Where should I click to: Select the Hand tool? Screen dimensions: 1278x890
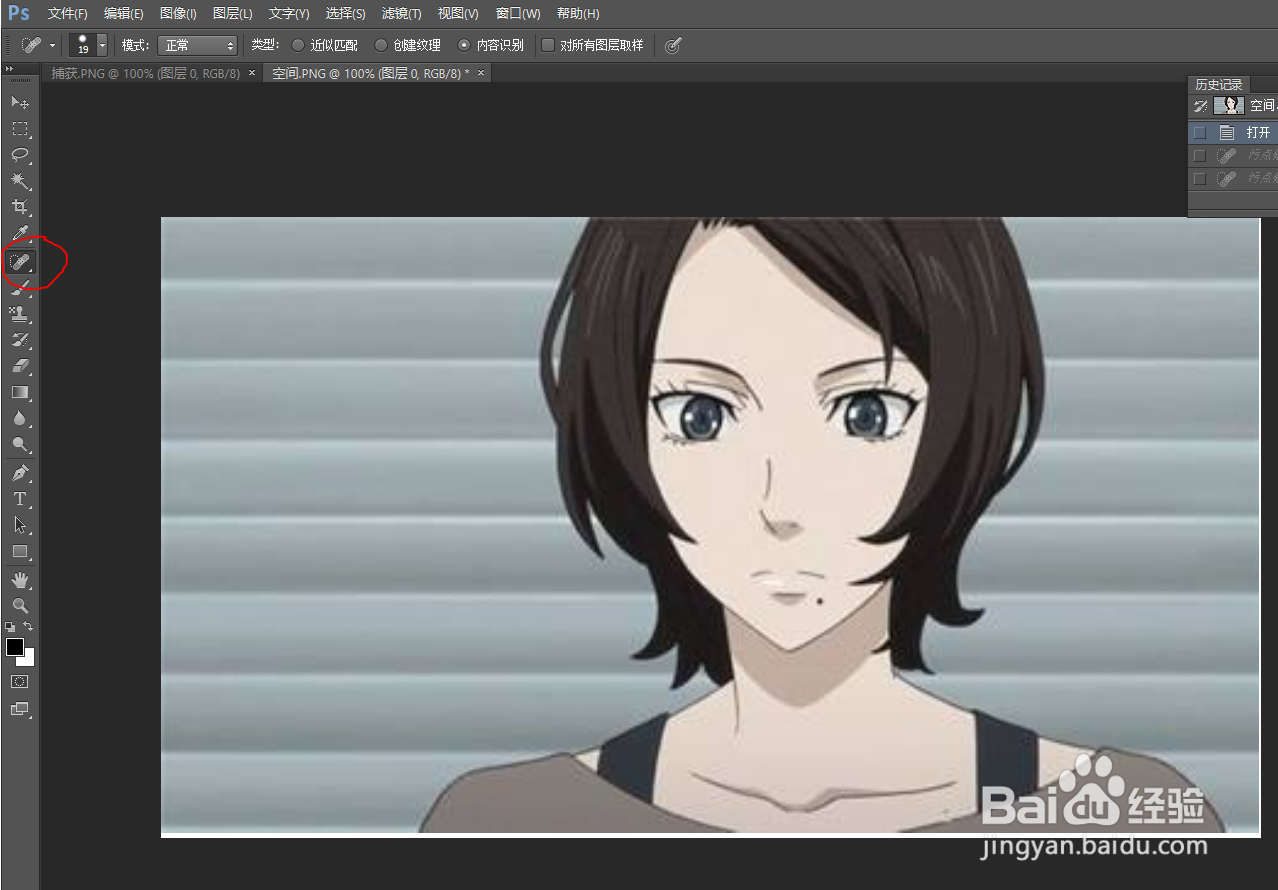pos(19,579)
